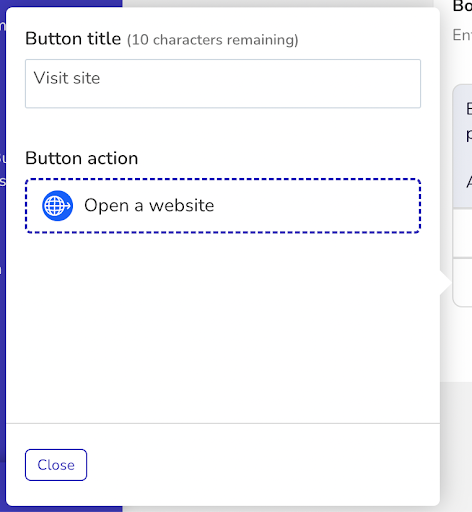Click the cut-off heading at top right

point(462,6)
